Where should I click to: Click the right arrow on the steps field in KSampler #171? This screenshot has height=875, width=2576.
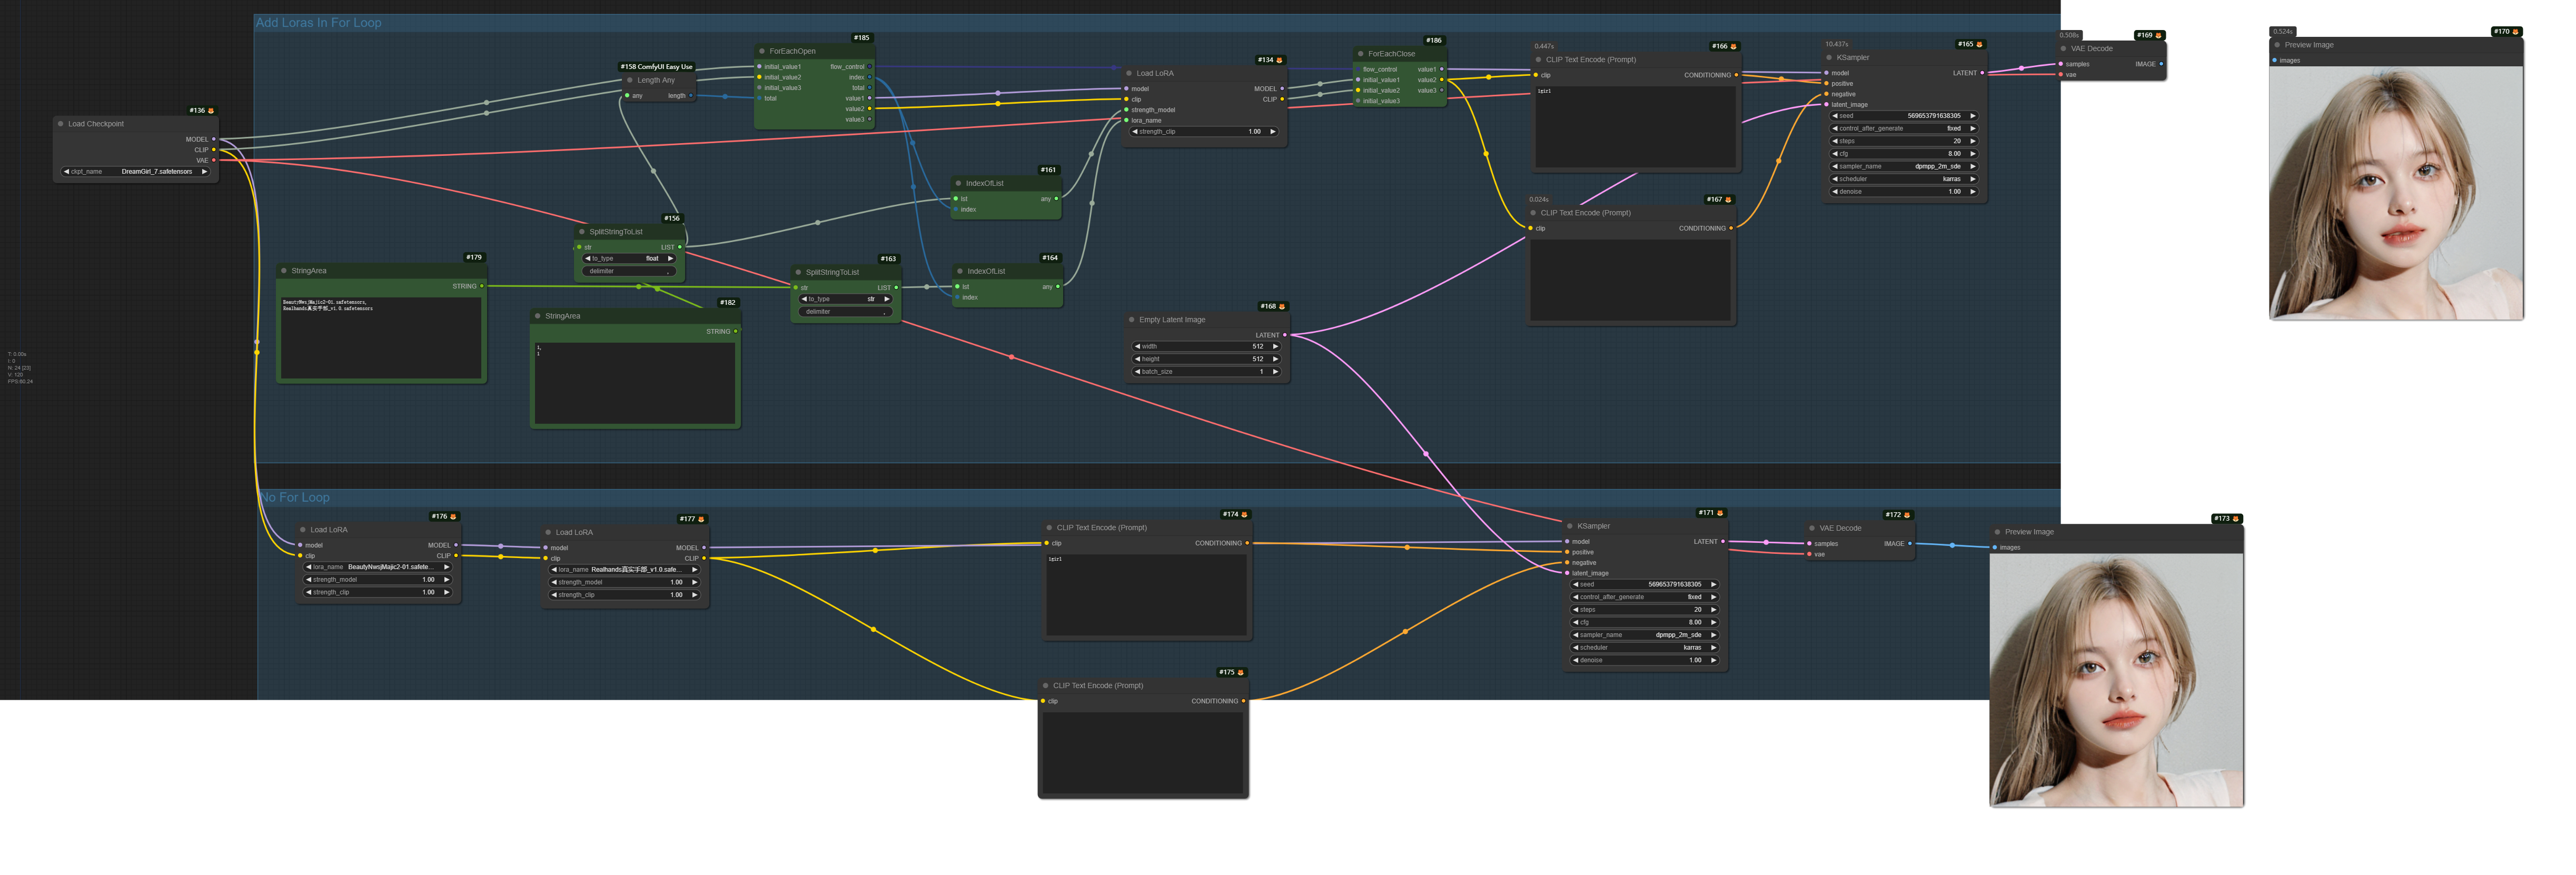(1713, 610)
